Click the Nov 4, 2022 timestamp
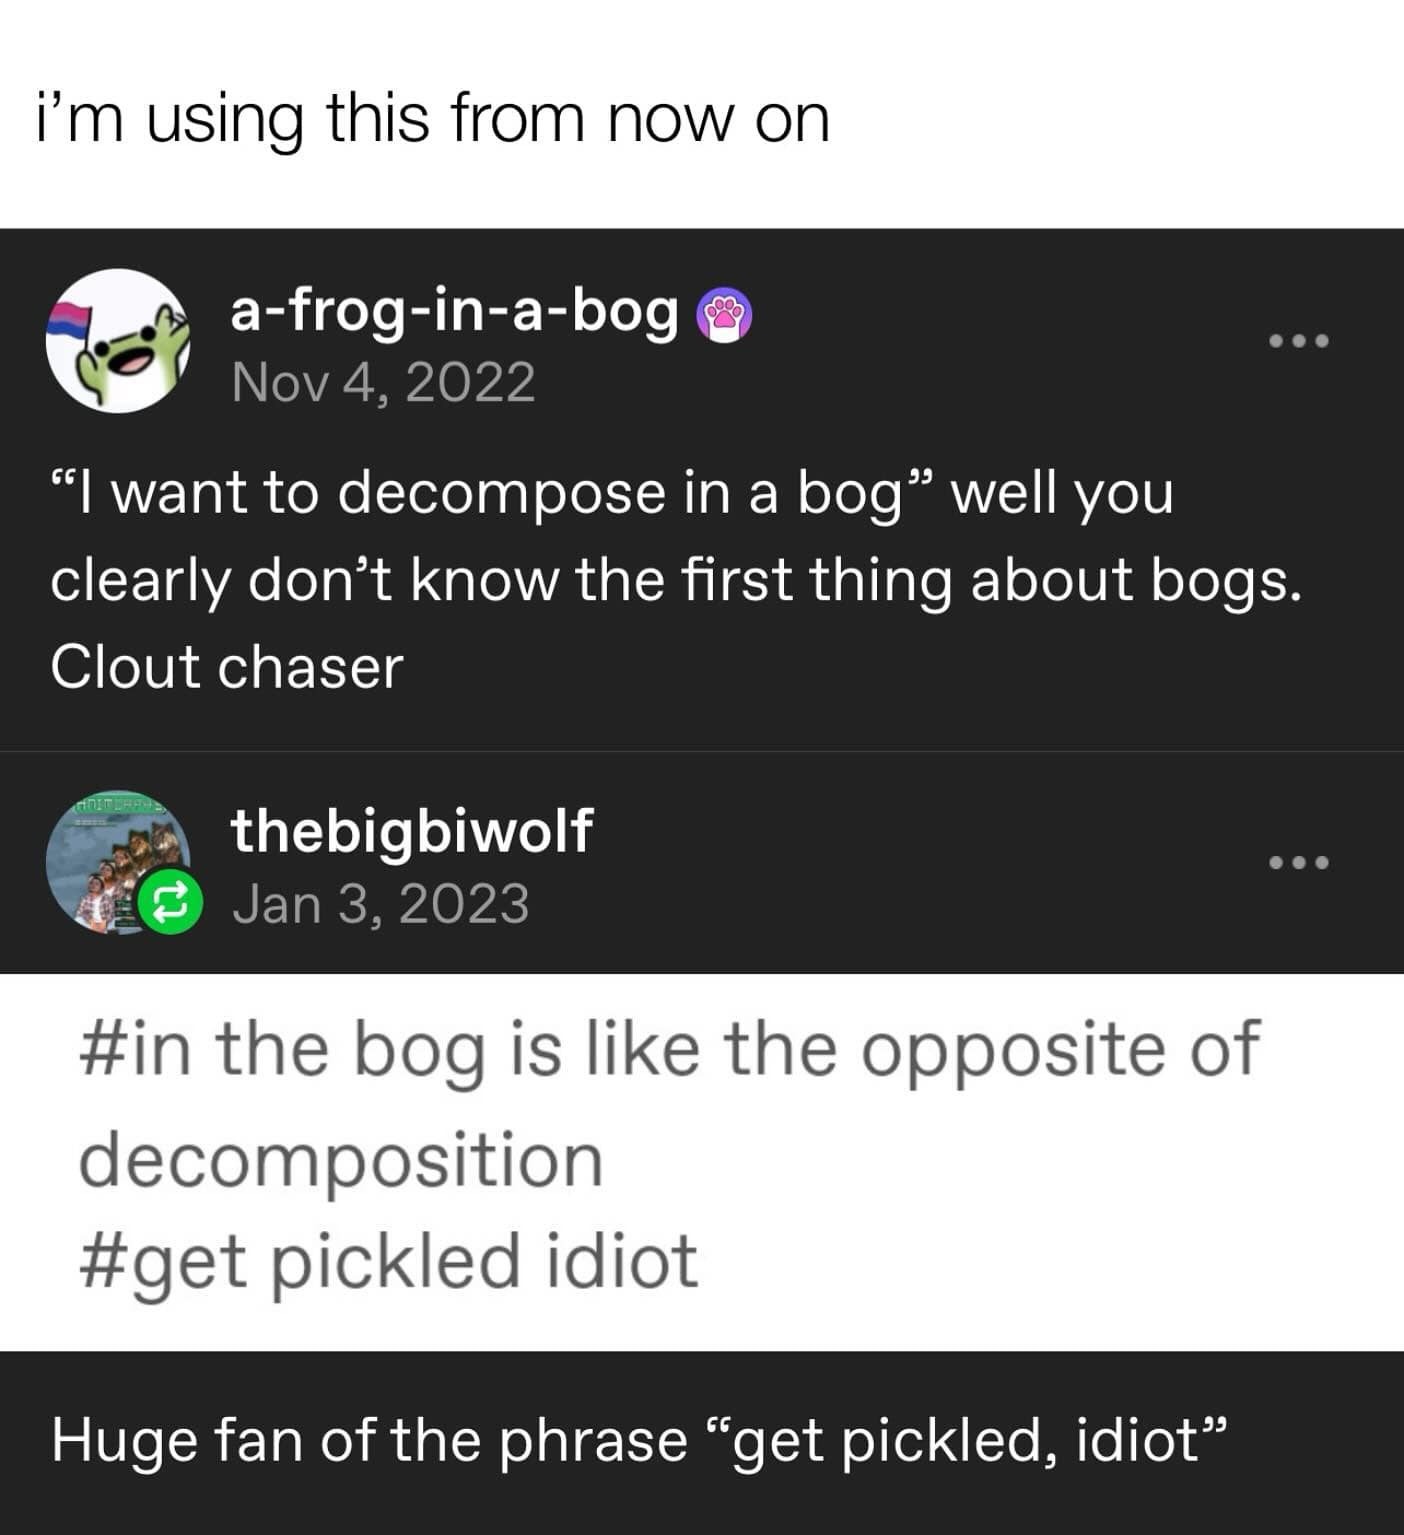1404x1535 pixels. (383, 382)
